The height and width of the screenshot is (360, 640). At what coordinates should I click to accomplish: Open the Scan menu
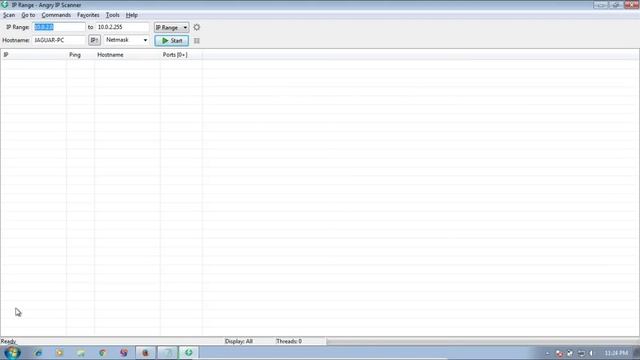click(9, 15)
